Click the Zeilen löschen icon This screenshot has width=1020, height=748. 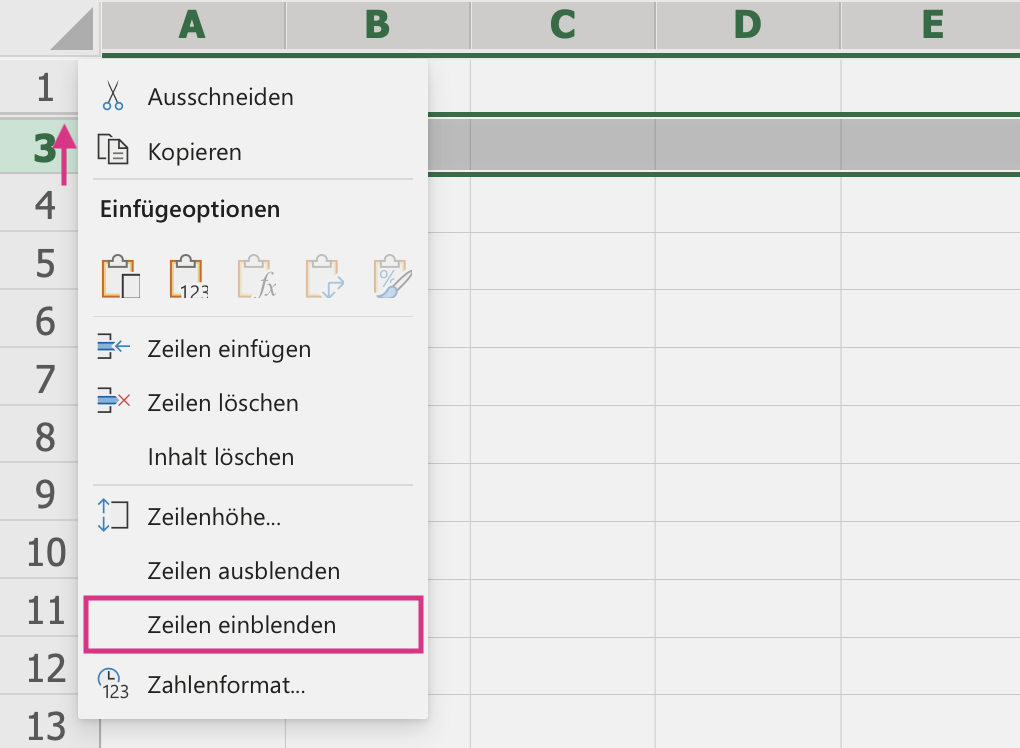(x=114, y=402)
